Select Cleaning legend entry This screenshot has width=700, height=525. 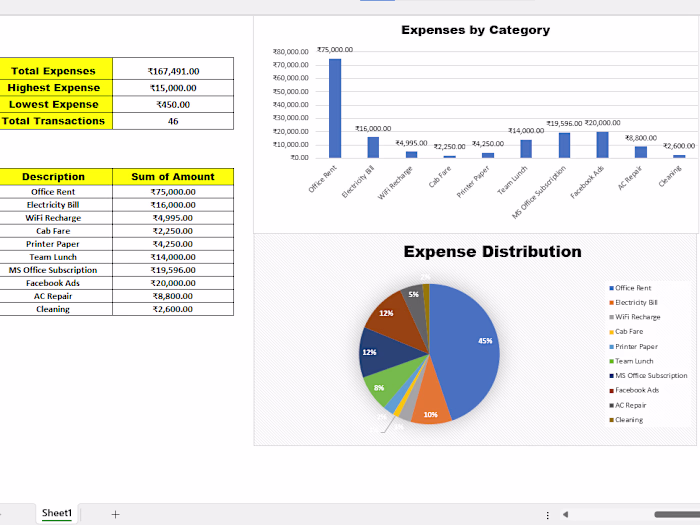click(x=626, y=420)
